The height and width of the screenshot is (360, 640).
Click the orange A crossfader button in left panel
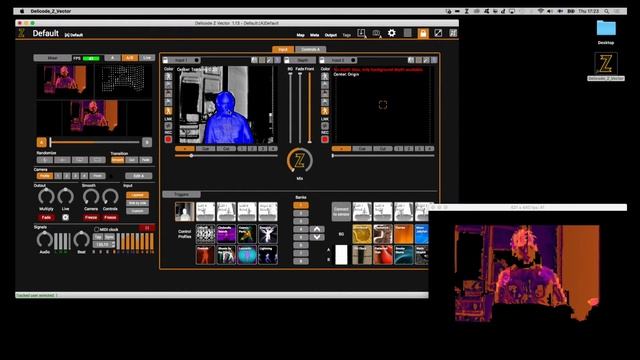(x=41, y=142)
